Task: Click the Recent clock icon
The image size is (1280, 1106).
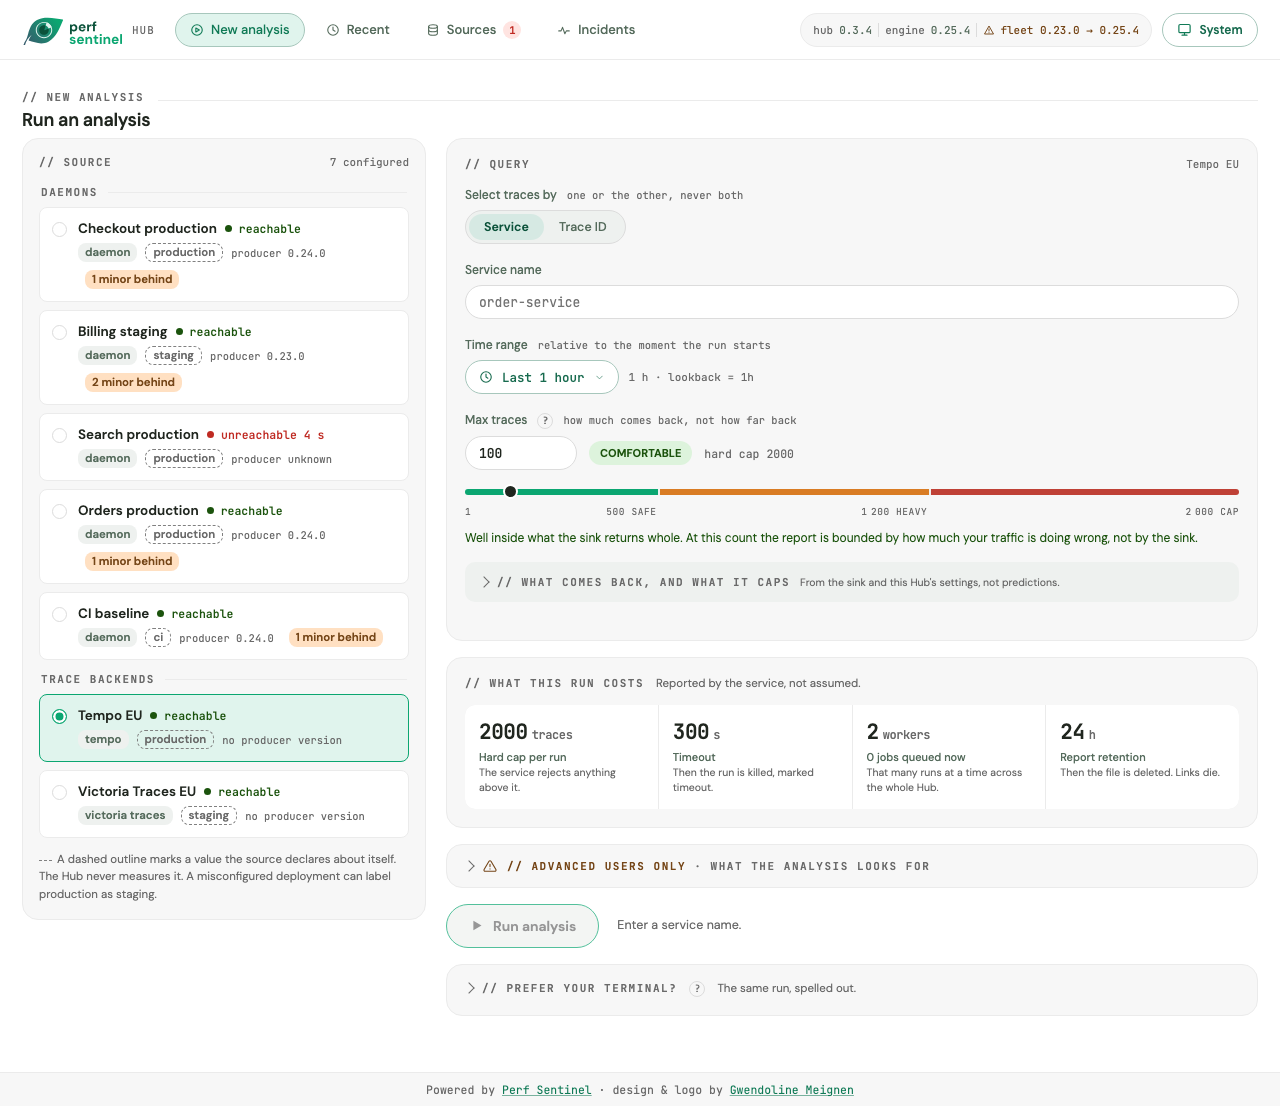Action: (333, 30)
